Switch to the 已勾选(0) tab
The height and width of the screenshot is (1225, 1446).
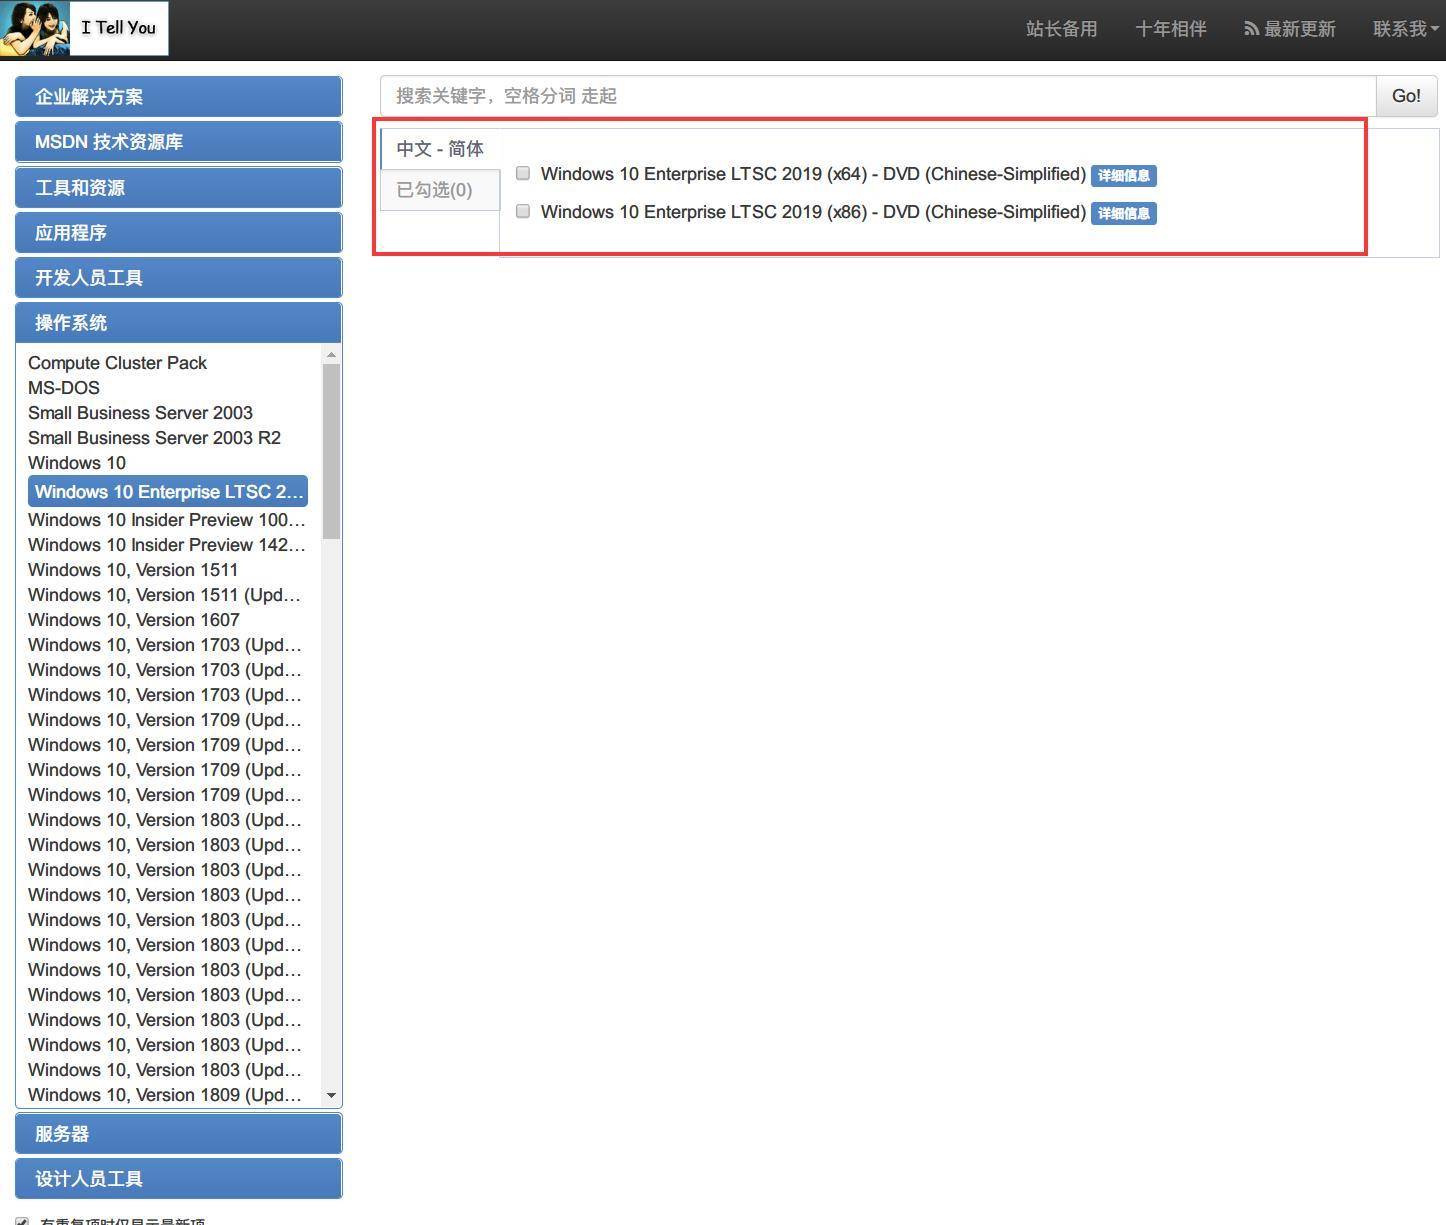pos(440,190)
